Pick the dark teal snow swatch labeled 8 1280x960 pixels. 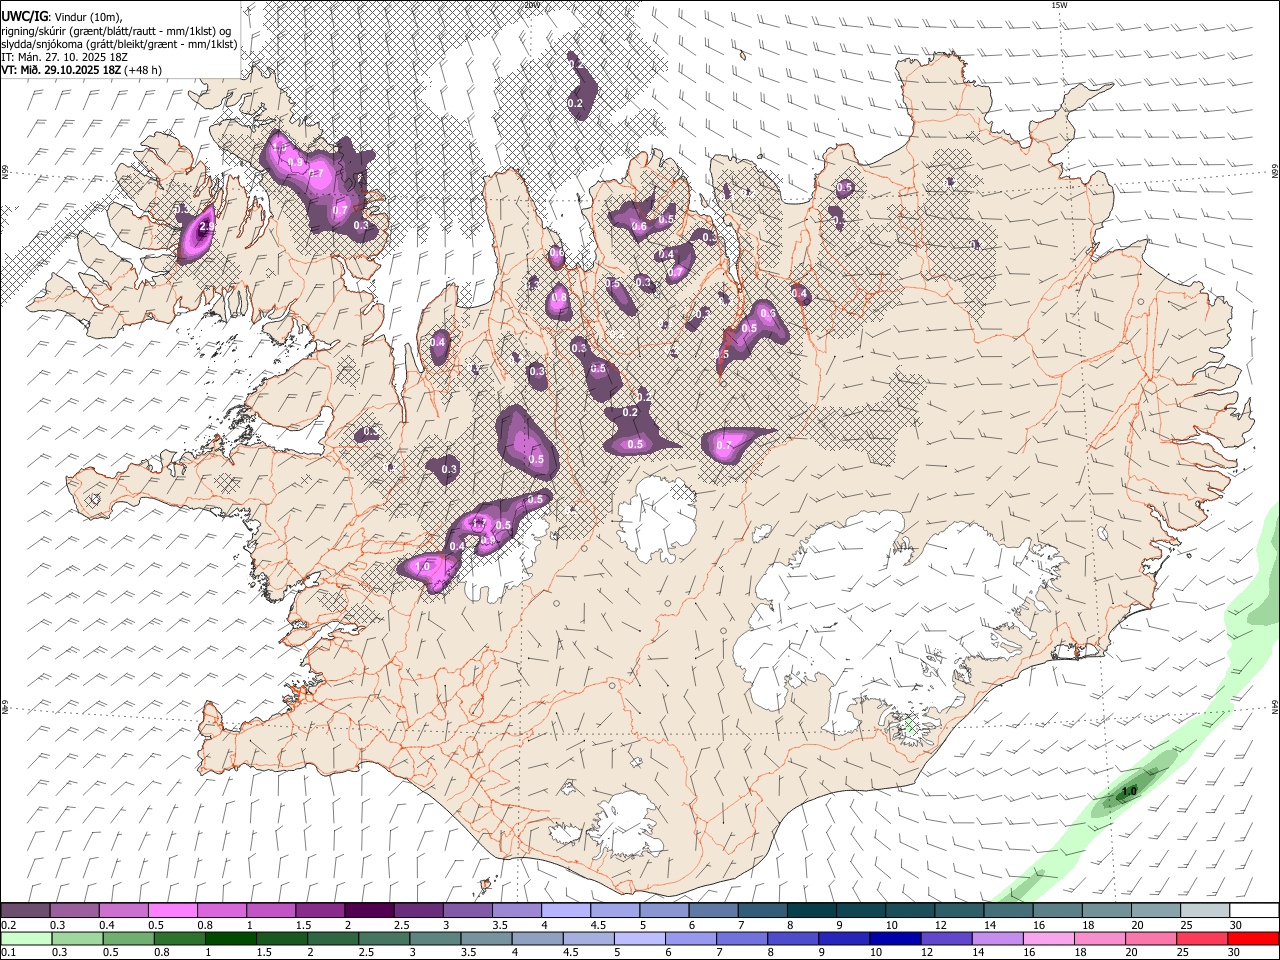tap(812, 911)
